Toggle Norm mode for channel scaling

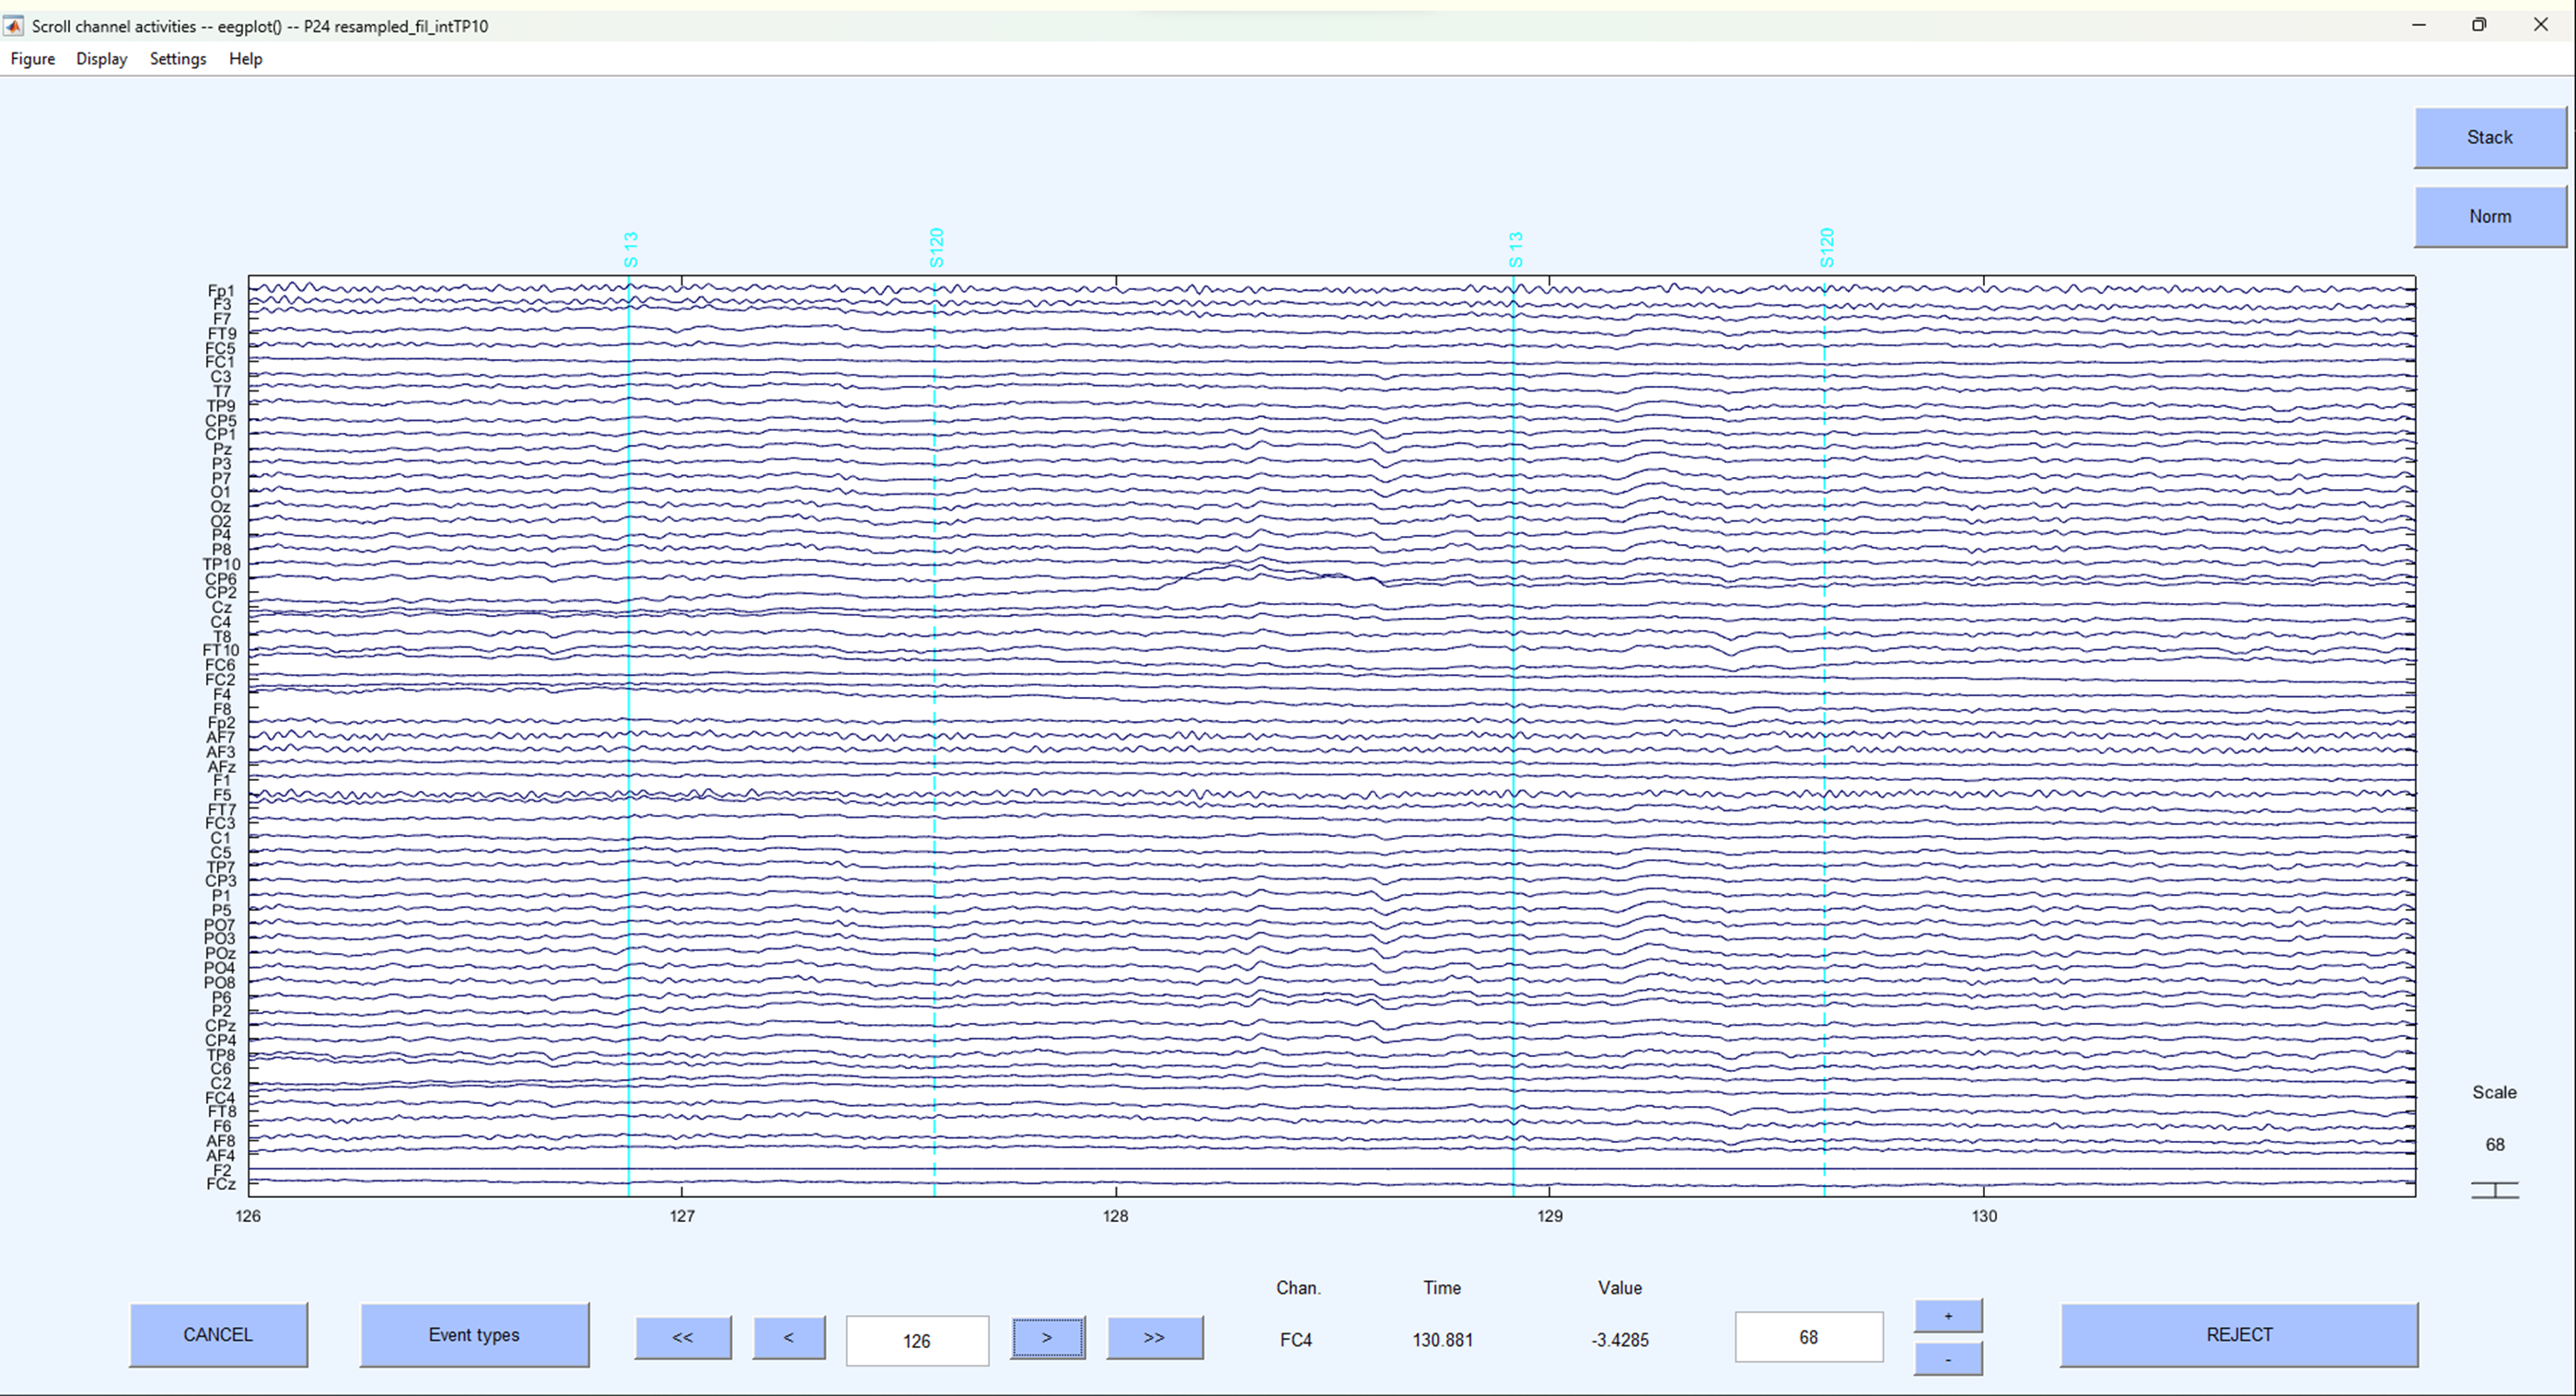click(2489, 216)
